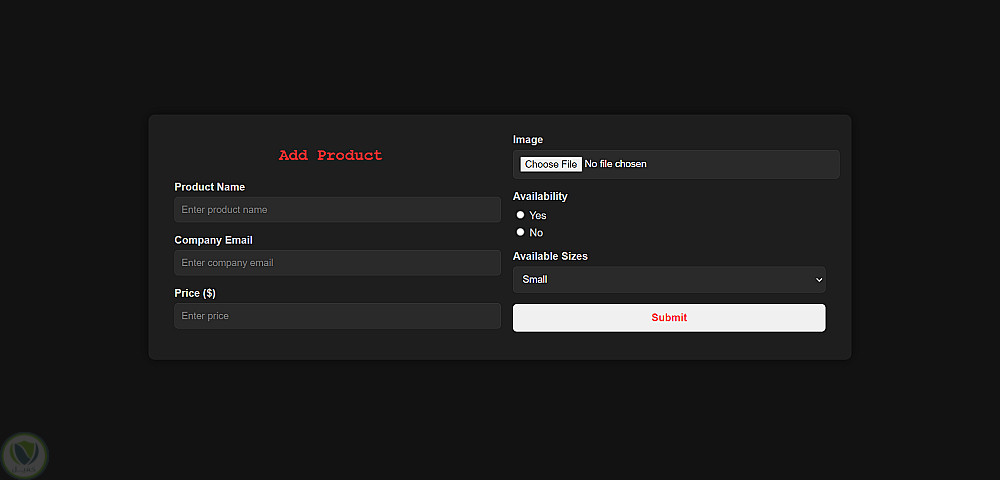Screen dimensions: 1000x480
Task: Open the Available Sizes dropdown showing Small
Action: (x=668, y=280)
